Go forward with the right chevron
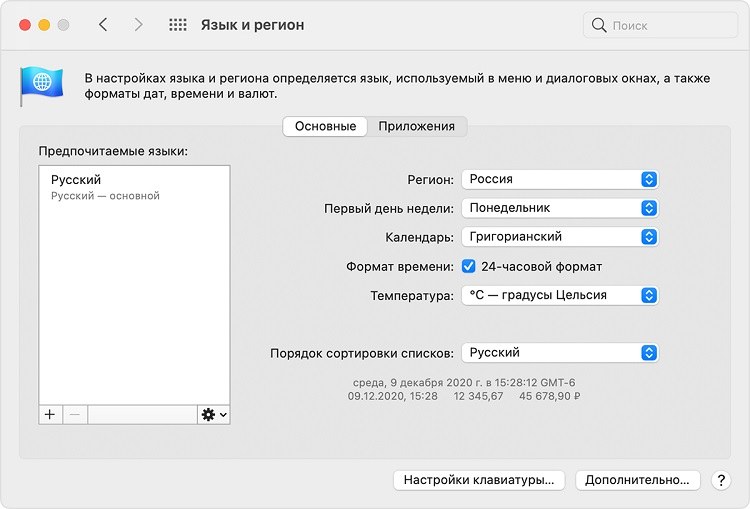Image resolution: width=750 pixels, height=509 pixels. point(138,24)
